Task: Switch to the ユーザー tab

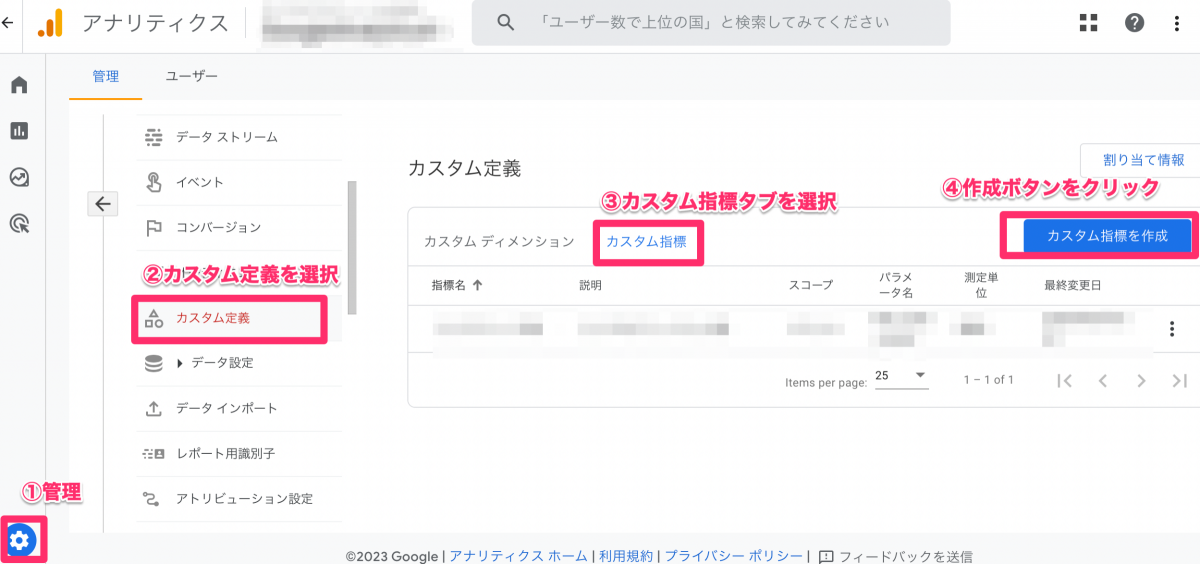Action: point(191,76)
